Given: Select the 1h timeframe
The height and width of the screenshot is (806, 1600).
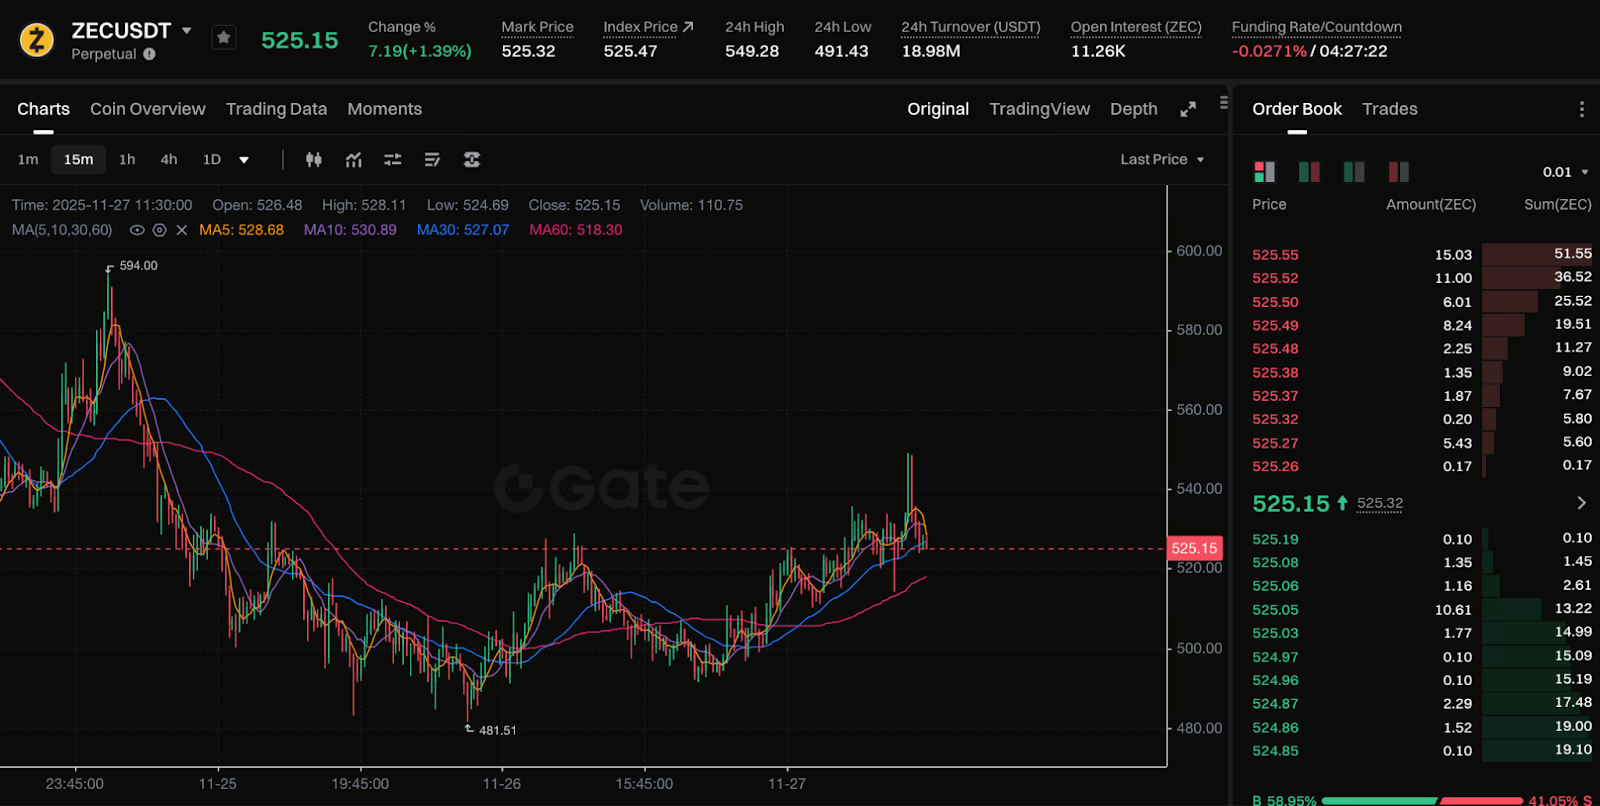Looking at the screenshot, I should [127, 159].
